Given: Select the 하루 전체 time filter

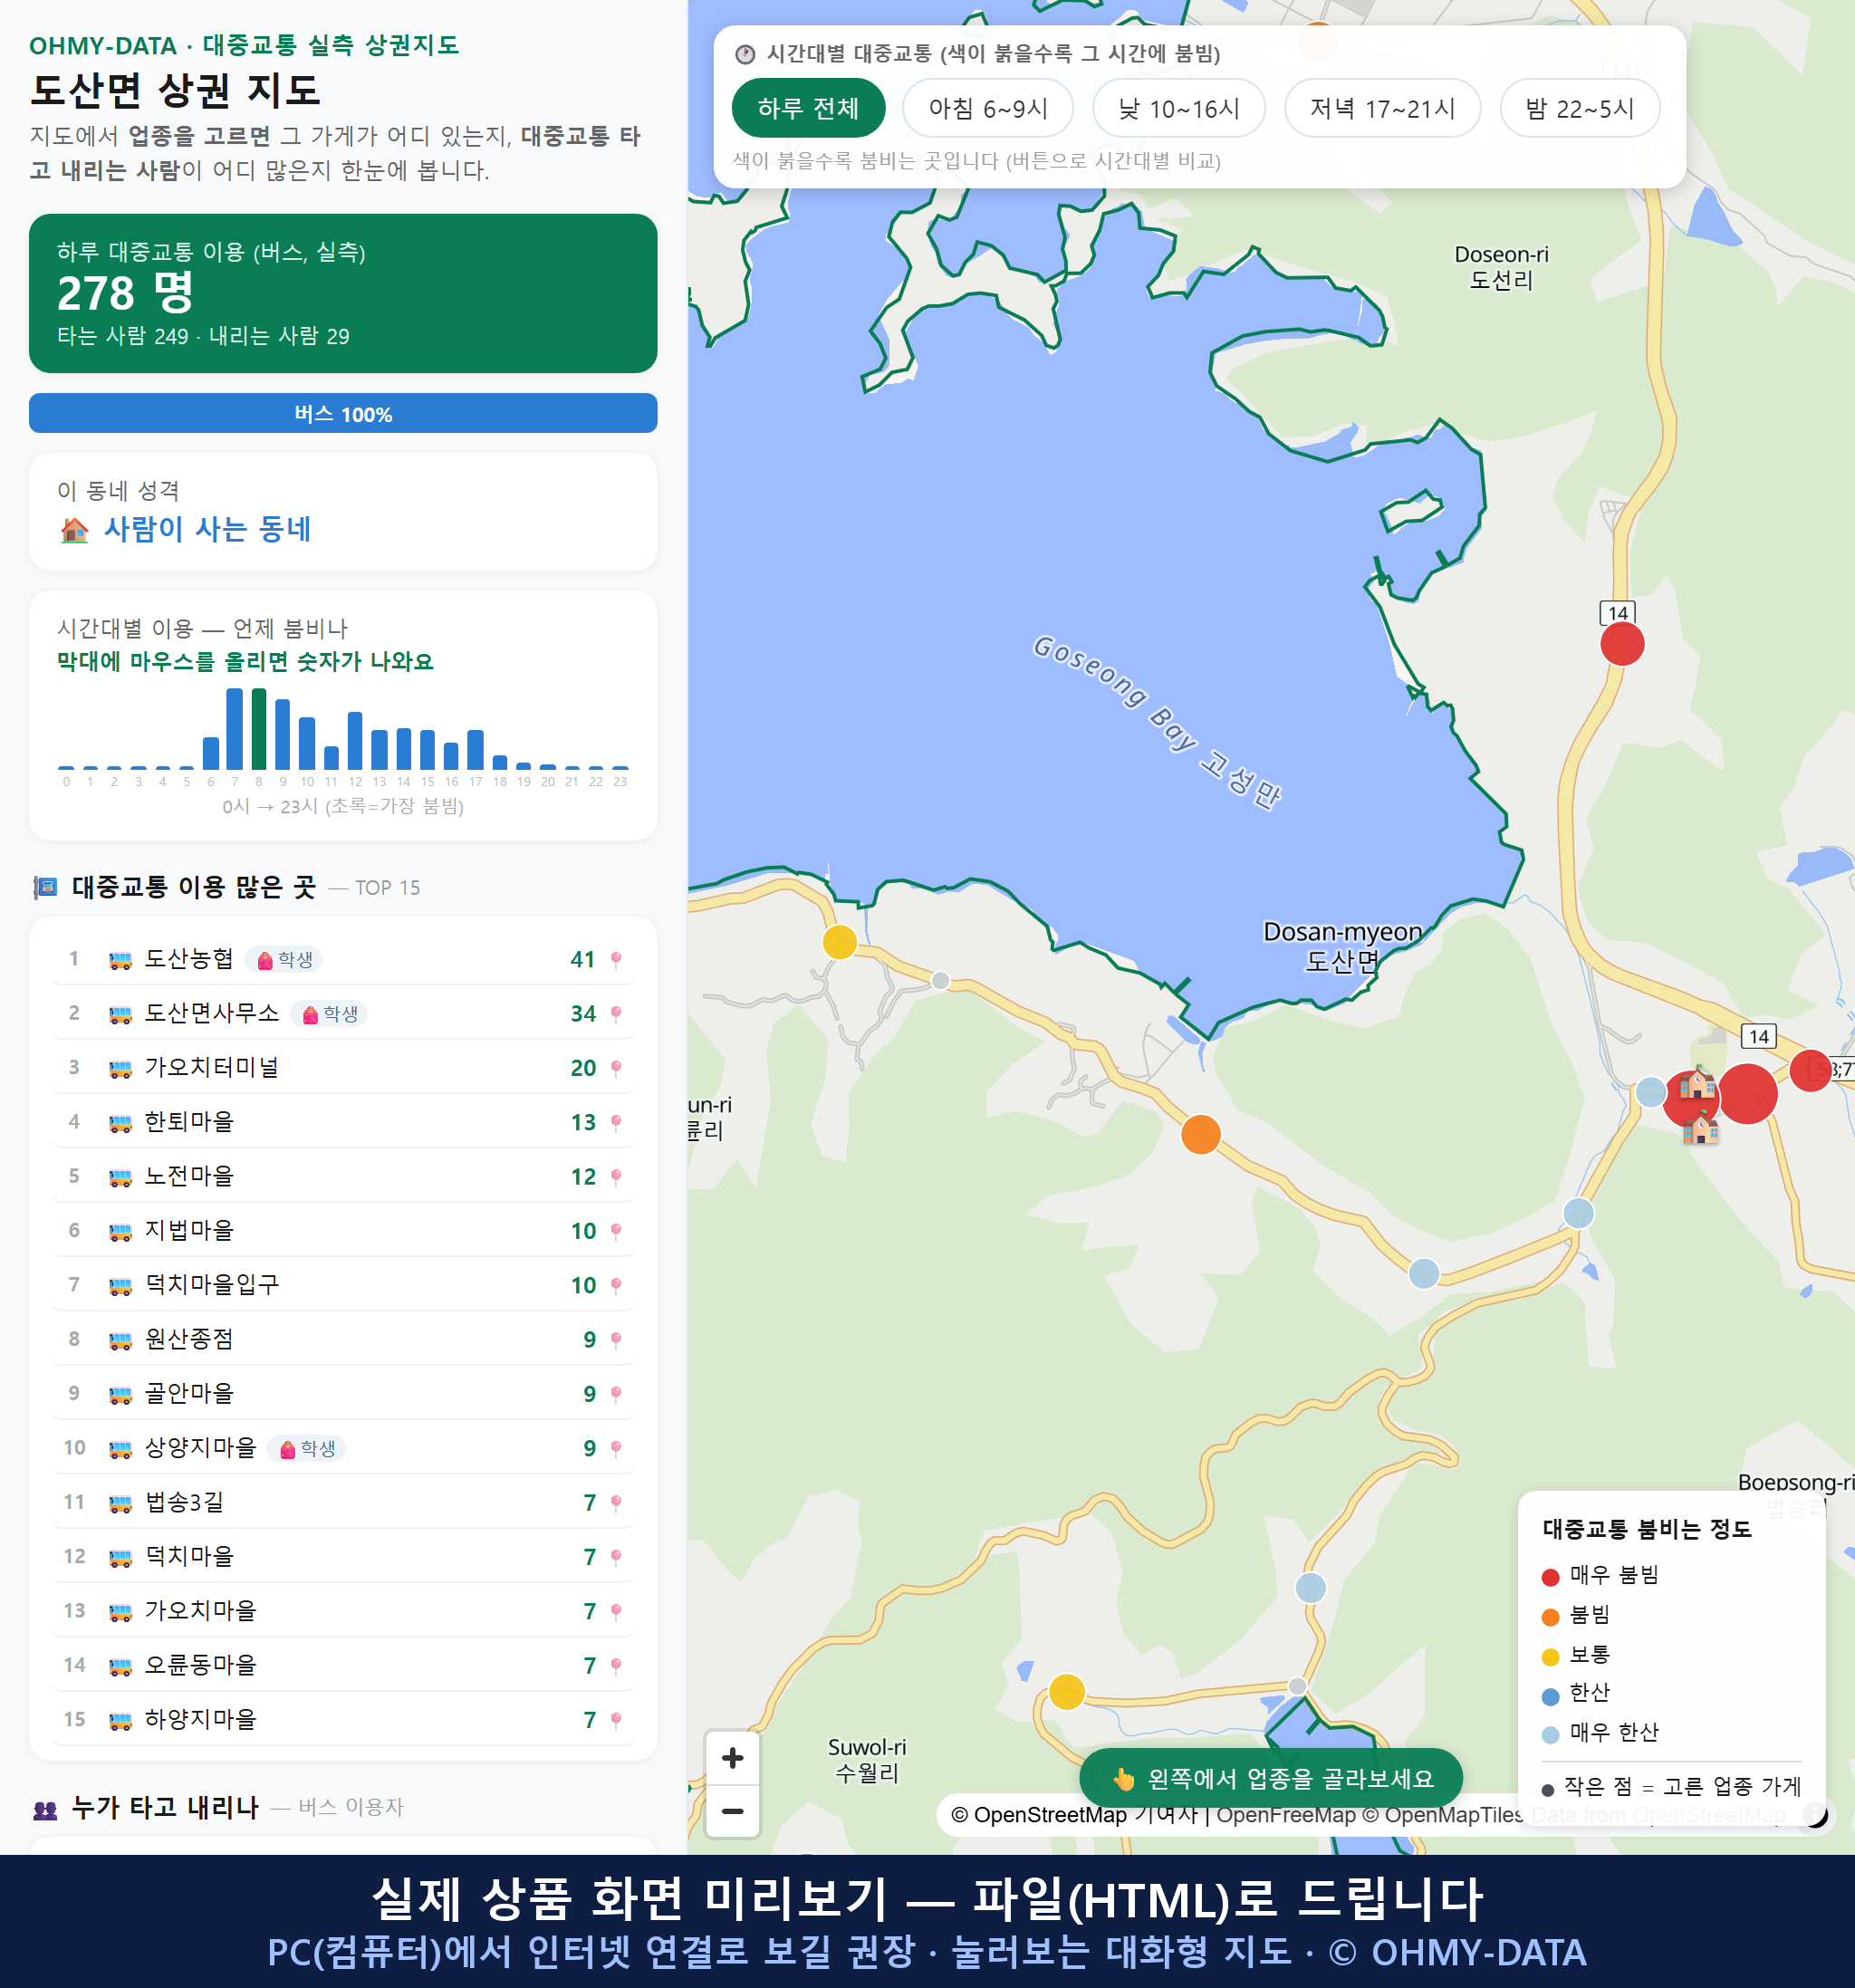Looking at the screenshot, I should (x=808, y=108).
